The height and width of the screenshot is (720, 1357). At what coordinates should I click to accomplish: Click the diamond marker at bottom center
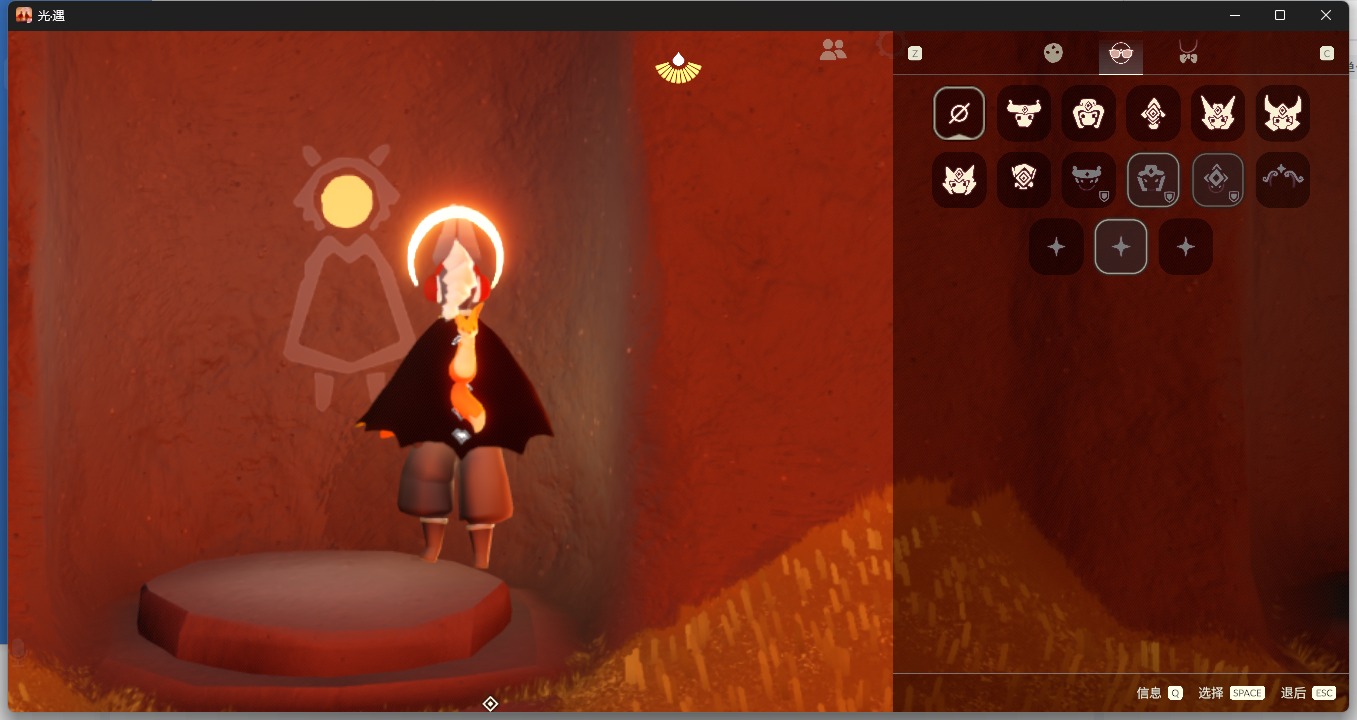point(490,704)
